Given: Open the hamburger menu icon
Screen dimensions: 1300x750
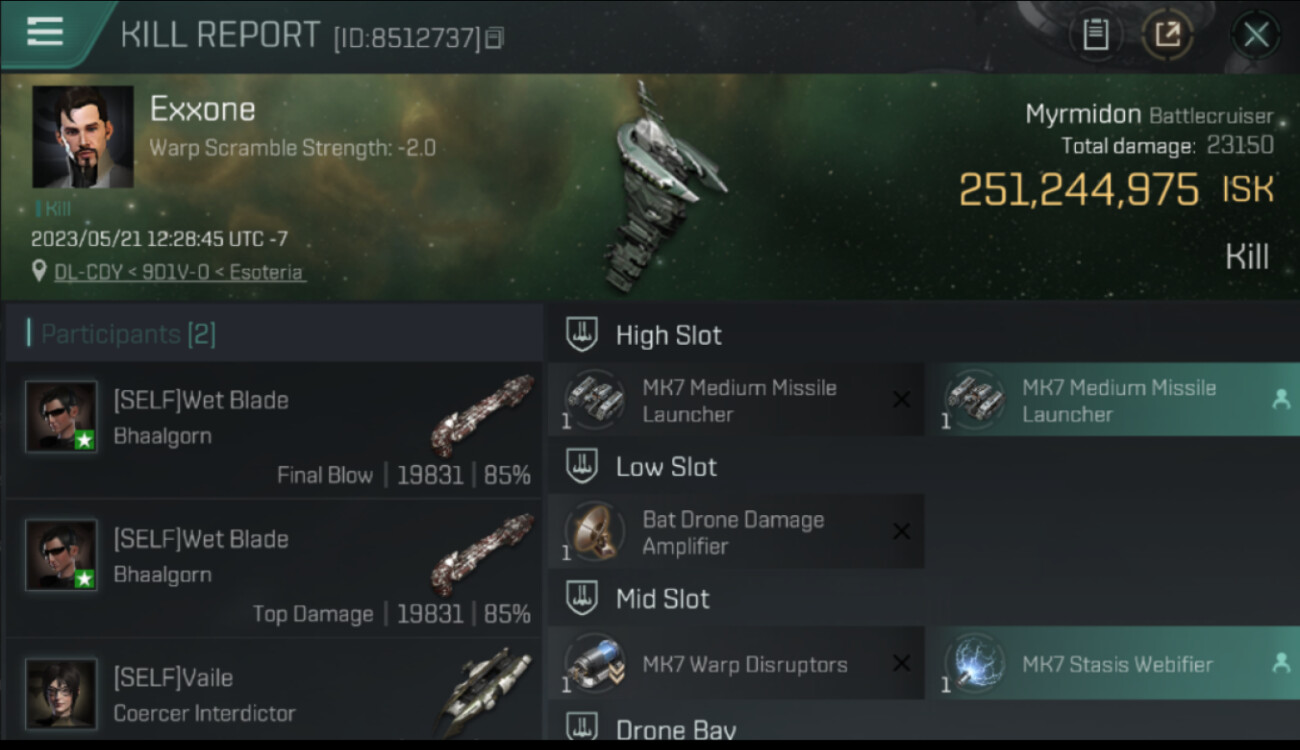Looking at the screenshot, I should [45, 32].
